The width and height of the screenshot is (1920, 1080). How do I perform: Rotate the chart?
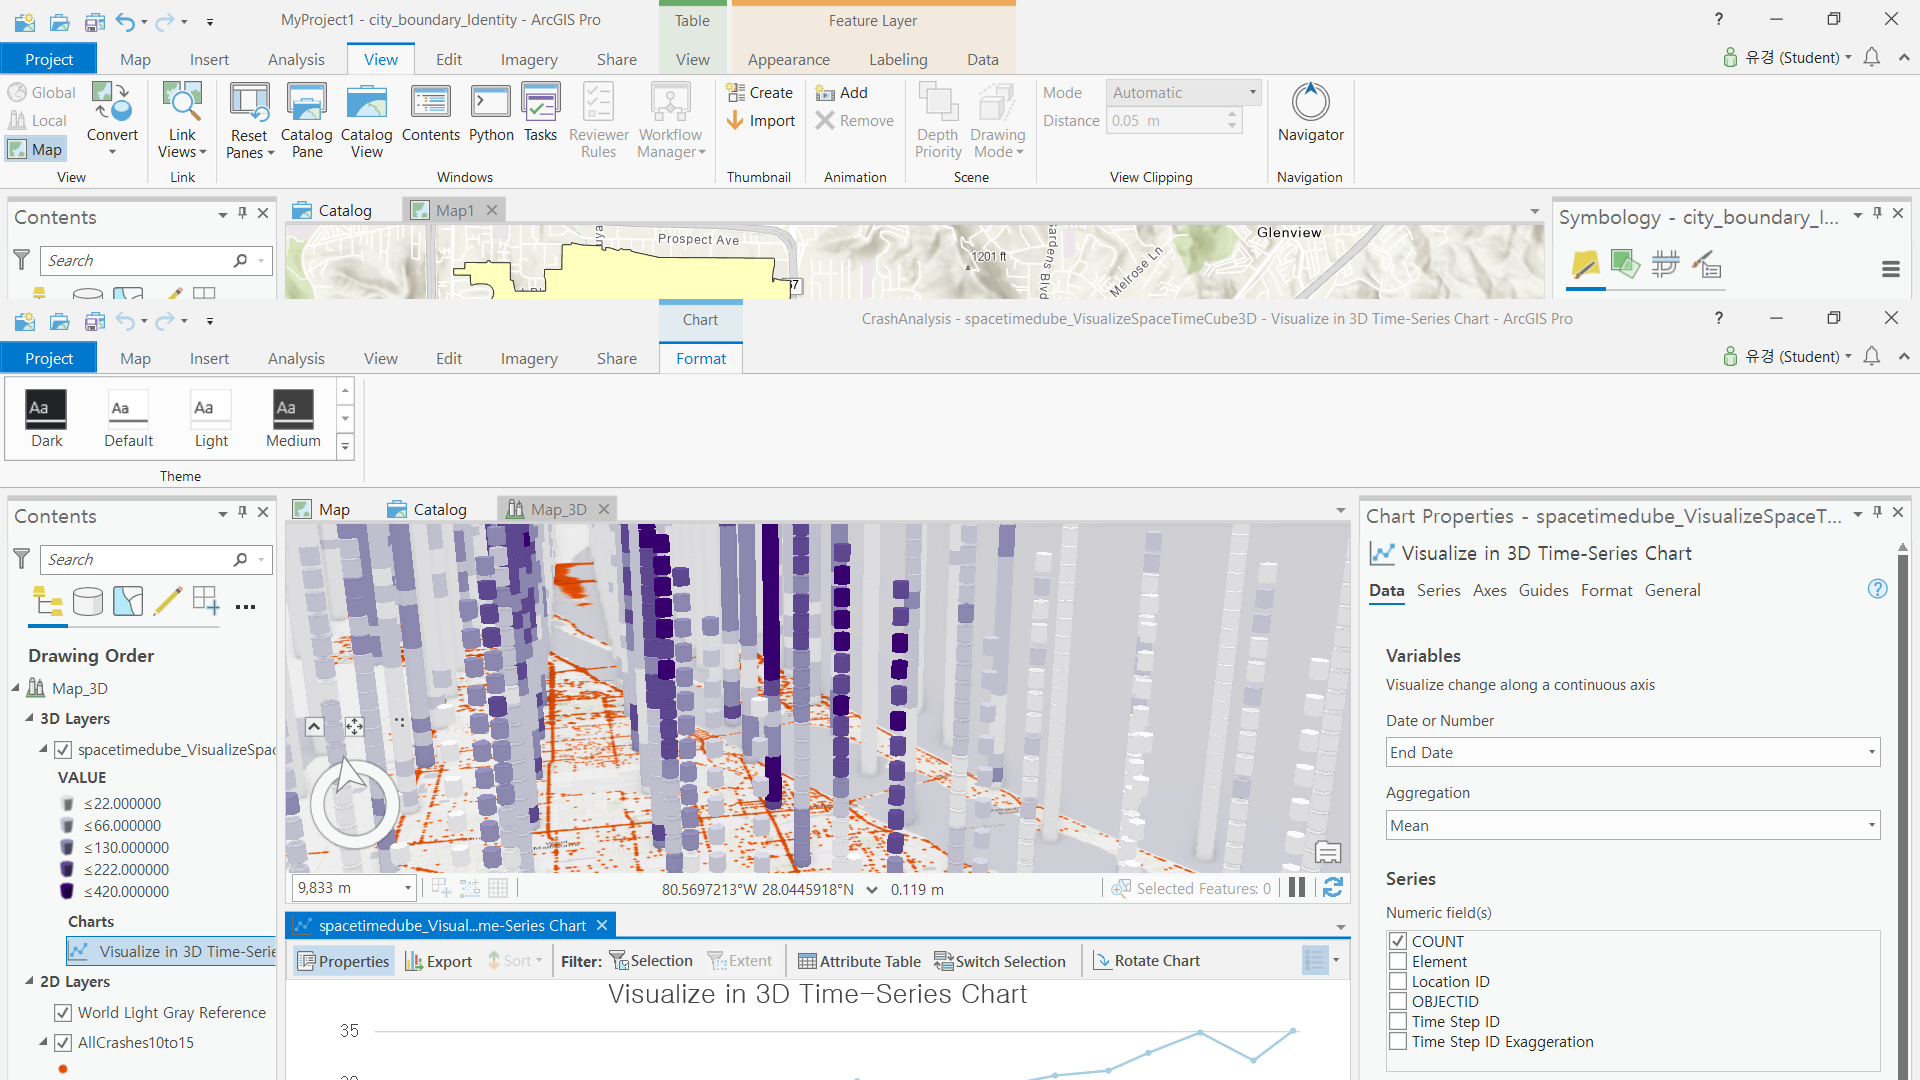(1146, 961)
